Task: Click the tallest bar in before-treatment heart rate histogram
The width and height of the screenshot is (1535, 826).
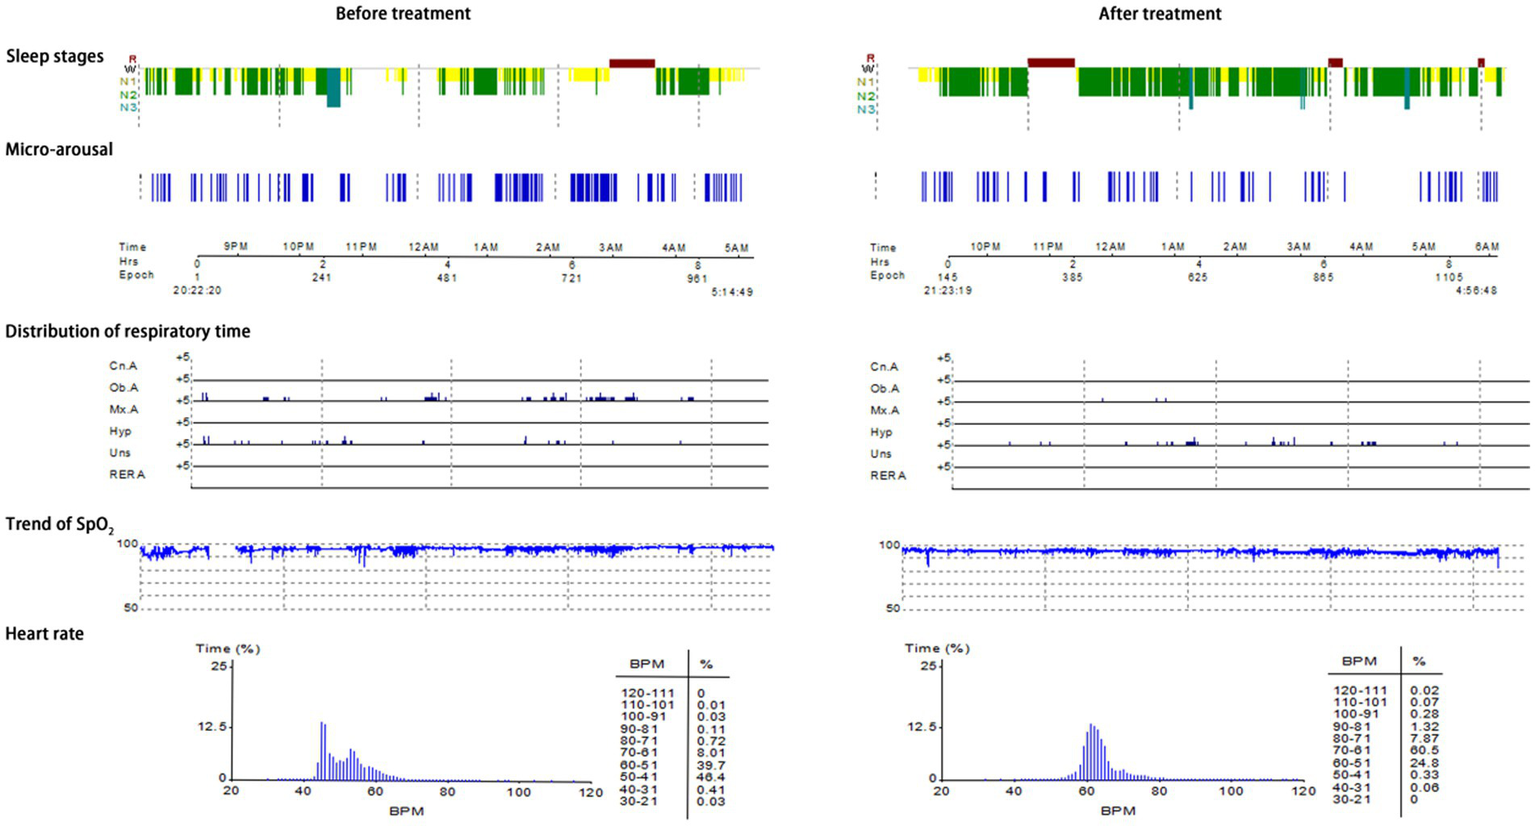Action: [x=322, y=750]
